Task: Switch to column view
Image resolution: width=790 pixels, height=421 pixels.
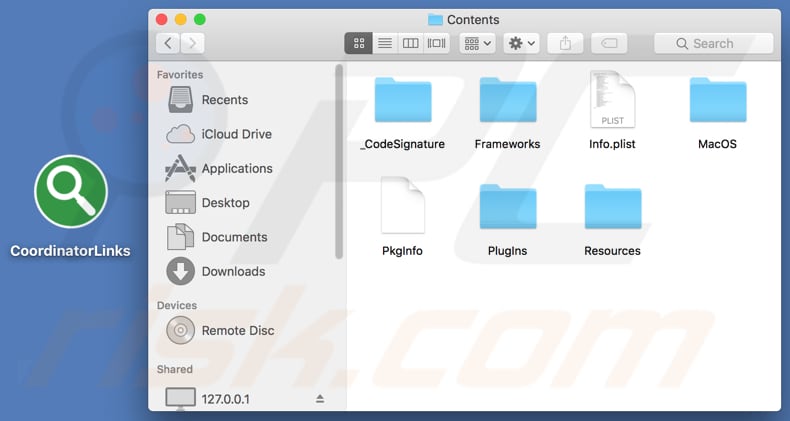Action: coord(411,43)
